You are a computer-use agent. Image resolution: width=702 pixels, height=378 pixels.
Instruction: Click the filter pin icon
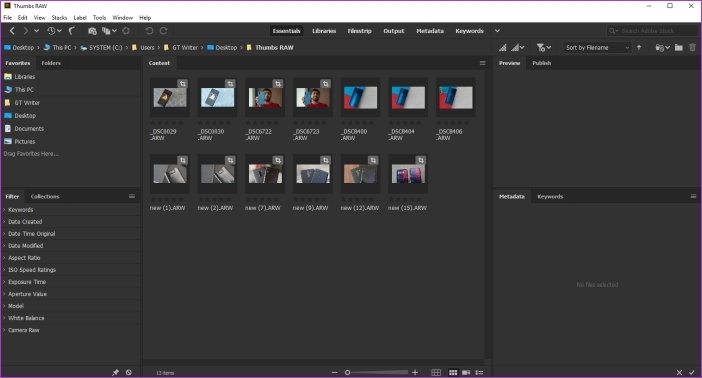pyautogui.click(x=115, y=372)
